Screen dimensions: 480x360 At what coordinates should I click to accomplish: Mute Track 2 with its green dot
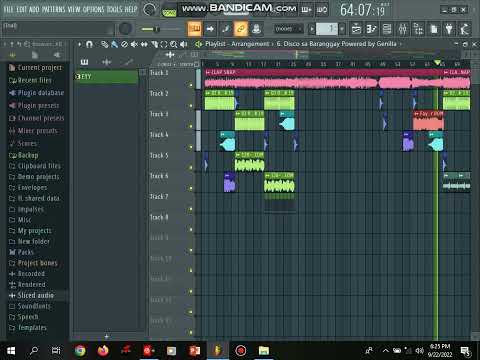pos(191,106)
